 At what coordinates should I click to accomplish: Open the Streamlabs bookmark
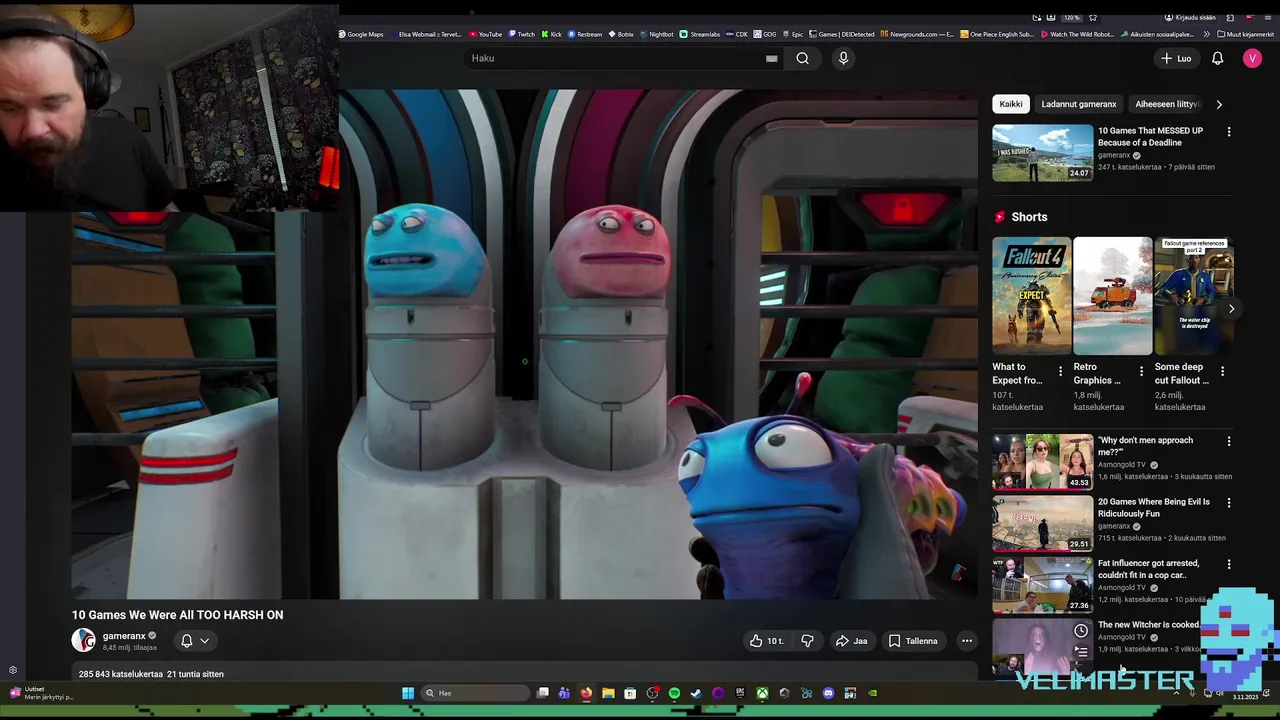tap(700, 34)
